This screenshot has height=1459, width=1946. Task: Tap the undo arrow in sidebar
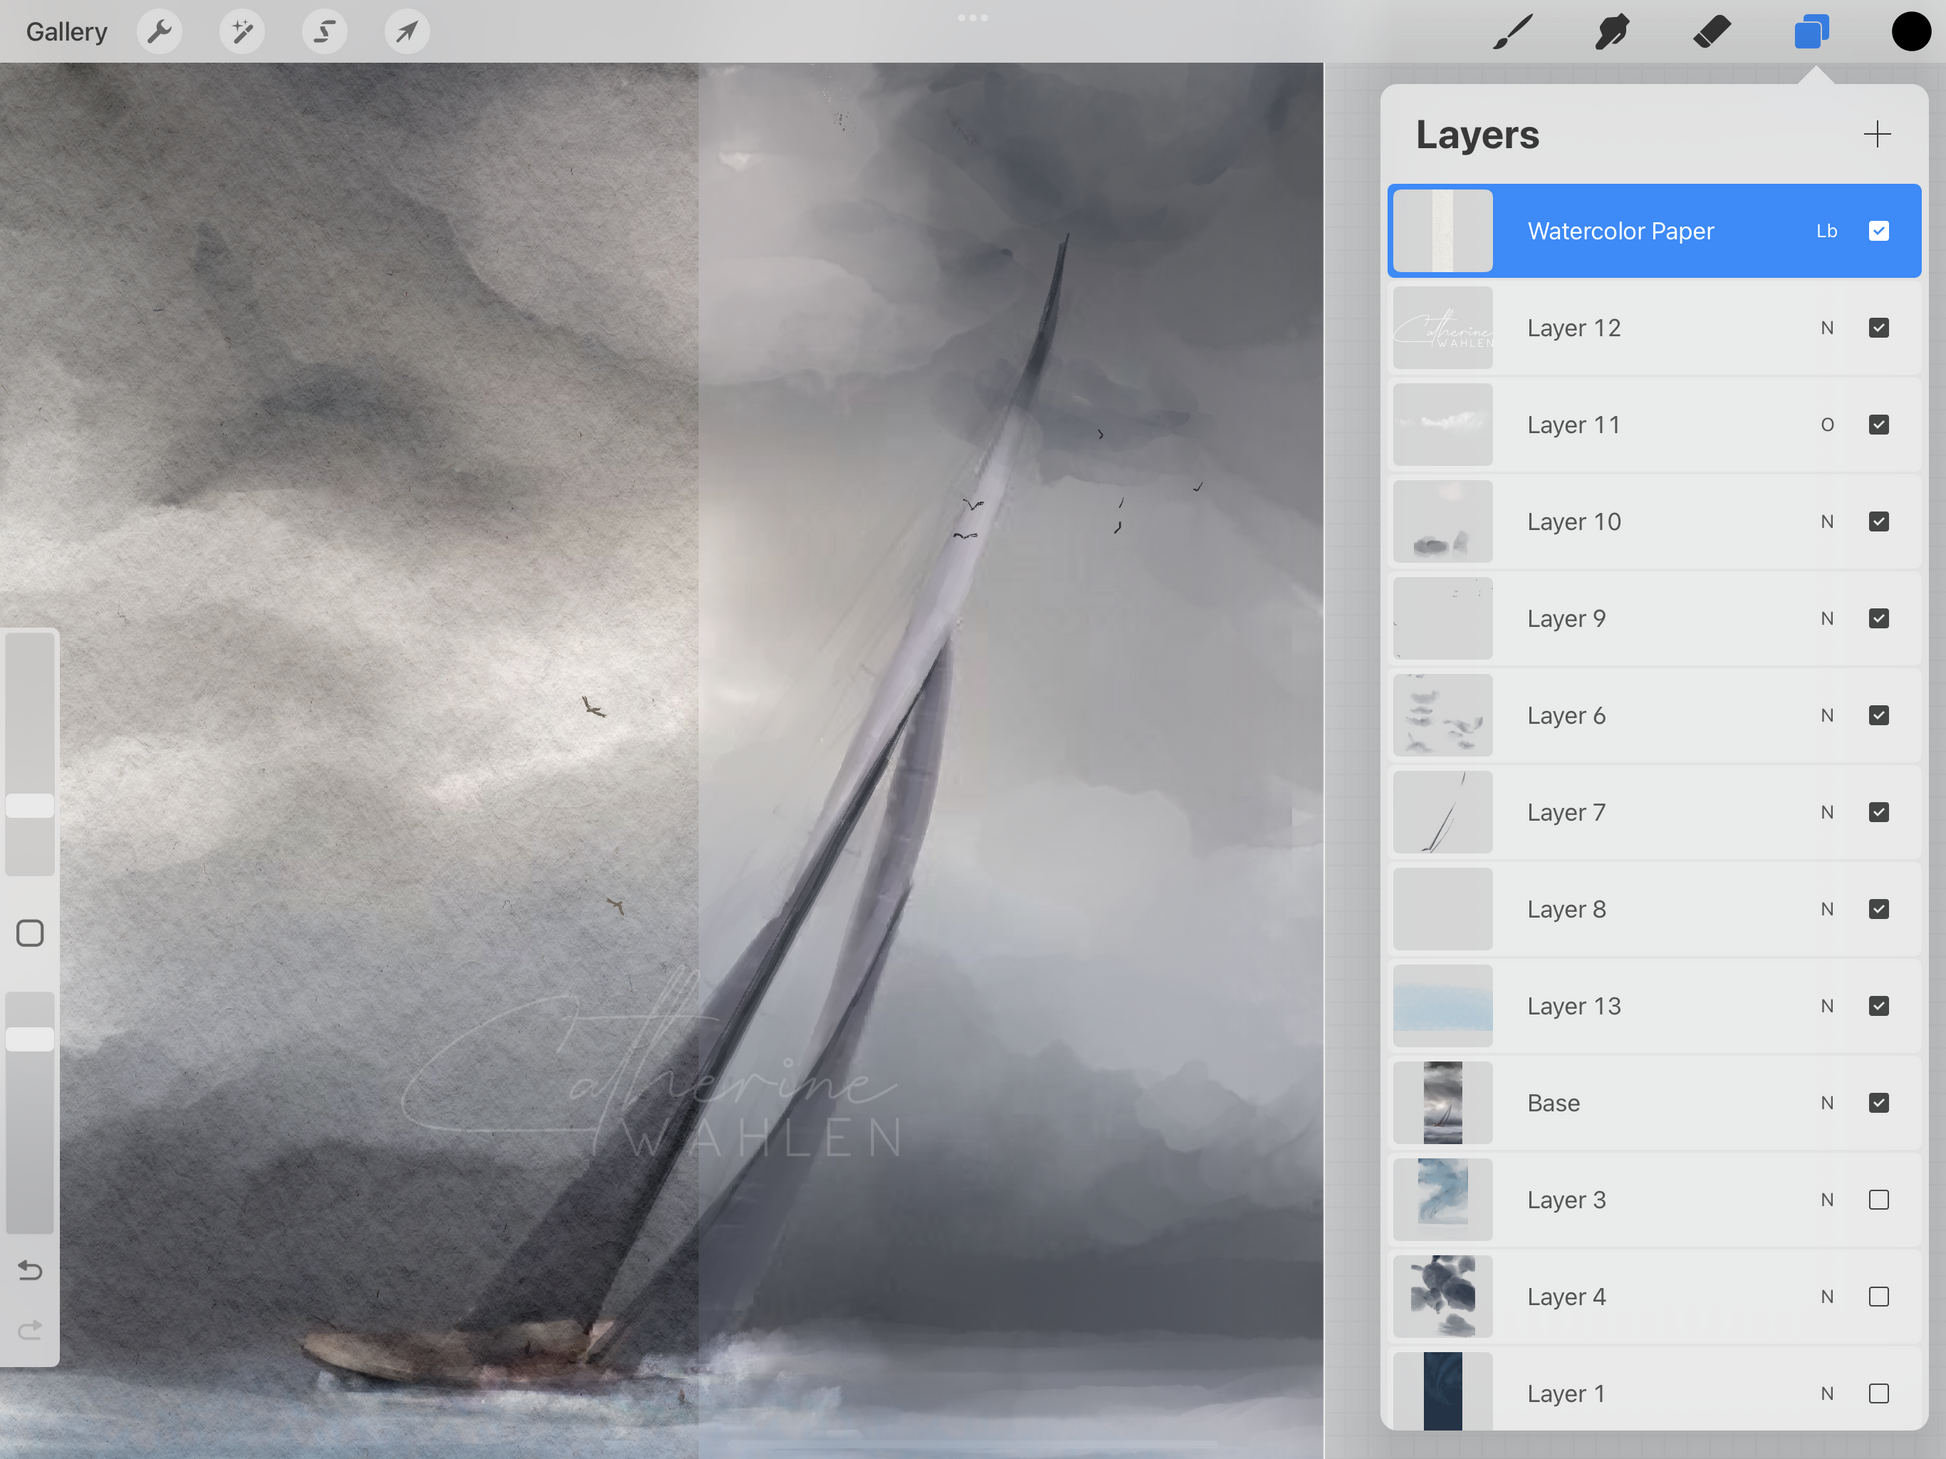pyautogui.click(x=30, y=1270)
